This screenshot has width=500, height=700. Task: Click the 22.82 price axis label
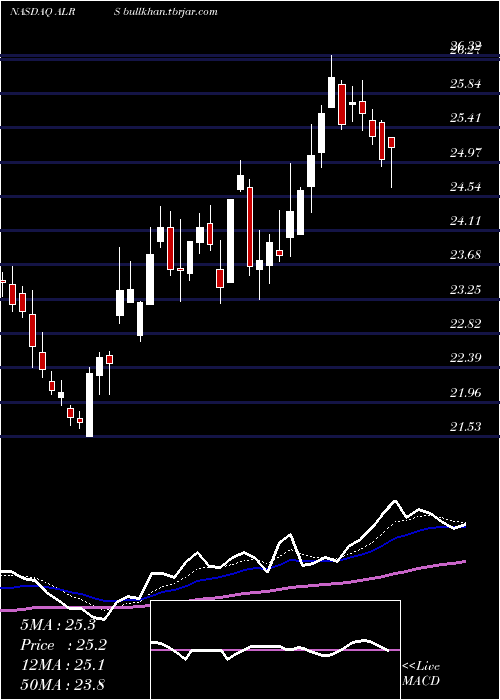point(466,324)
